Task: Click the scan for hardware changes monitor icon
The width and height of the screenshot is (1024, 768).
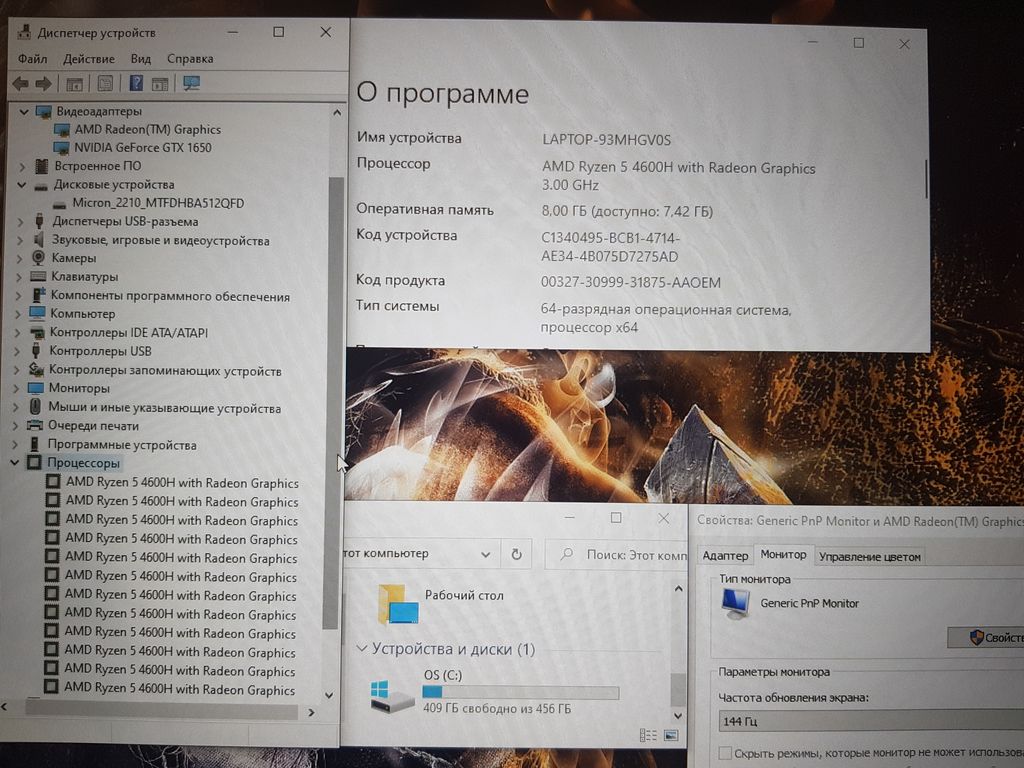Action: [192, 84]
